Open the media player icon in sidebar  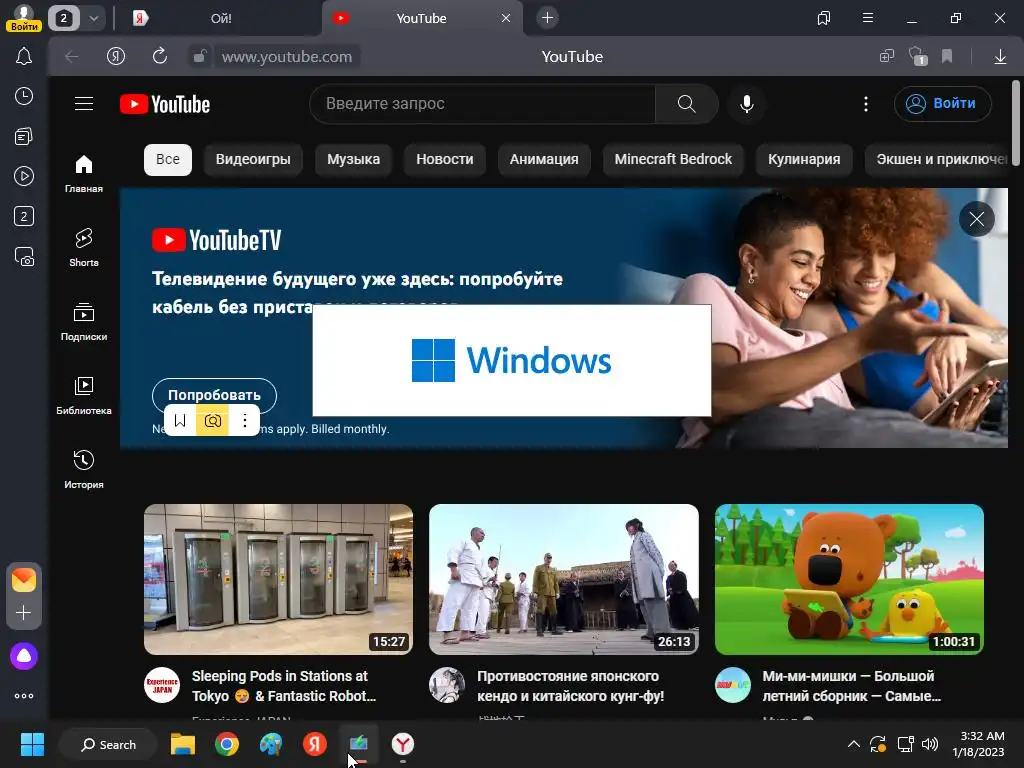coord(24,176)
